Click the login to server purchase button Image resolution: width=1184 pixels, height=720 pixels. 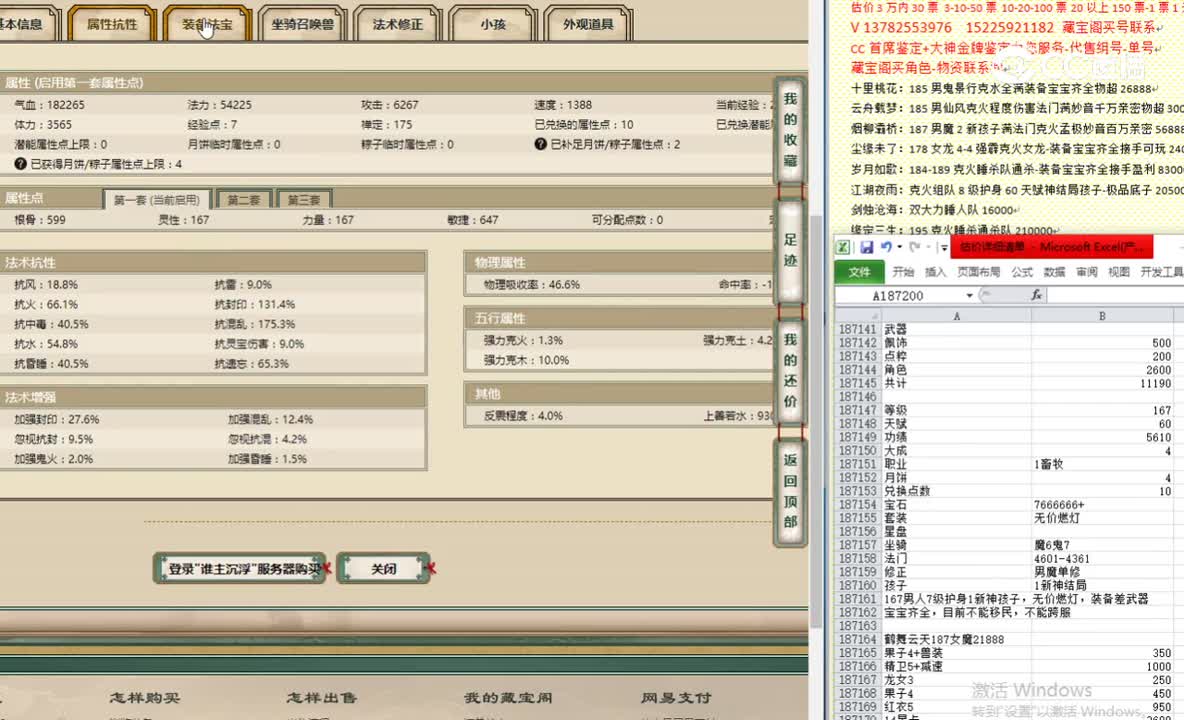pos(242,568)
